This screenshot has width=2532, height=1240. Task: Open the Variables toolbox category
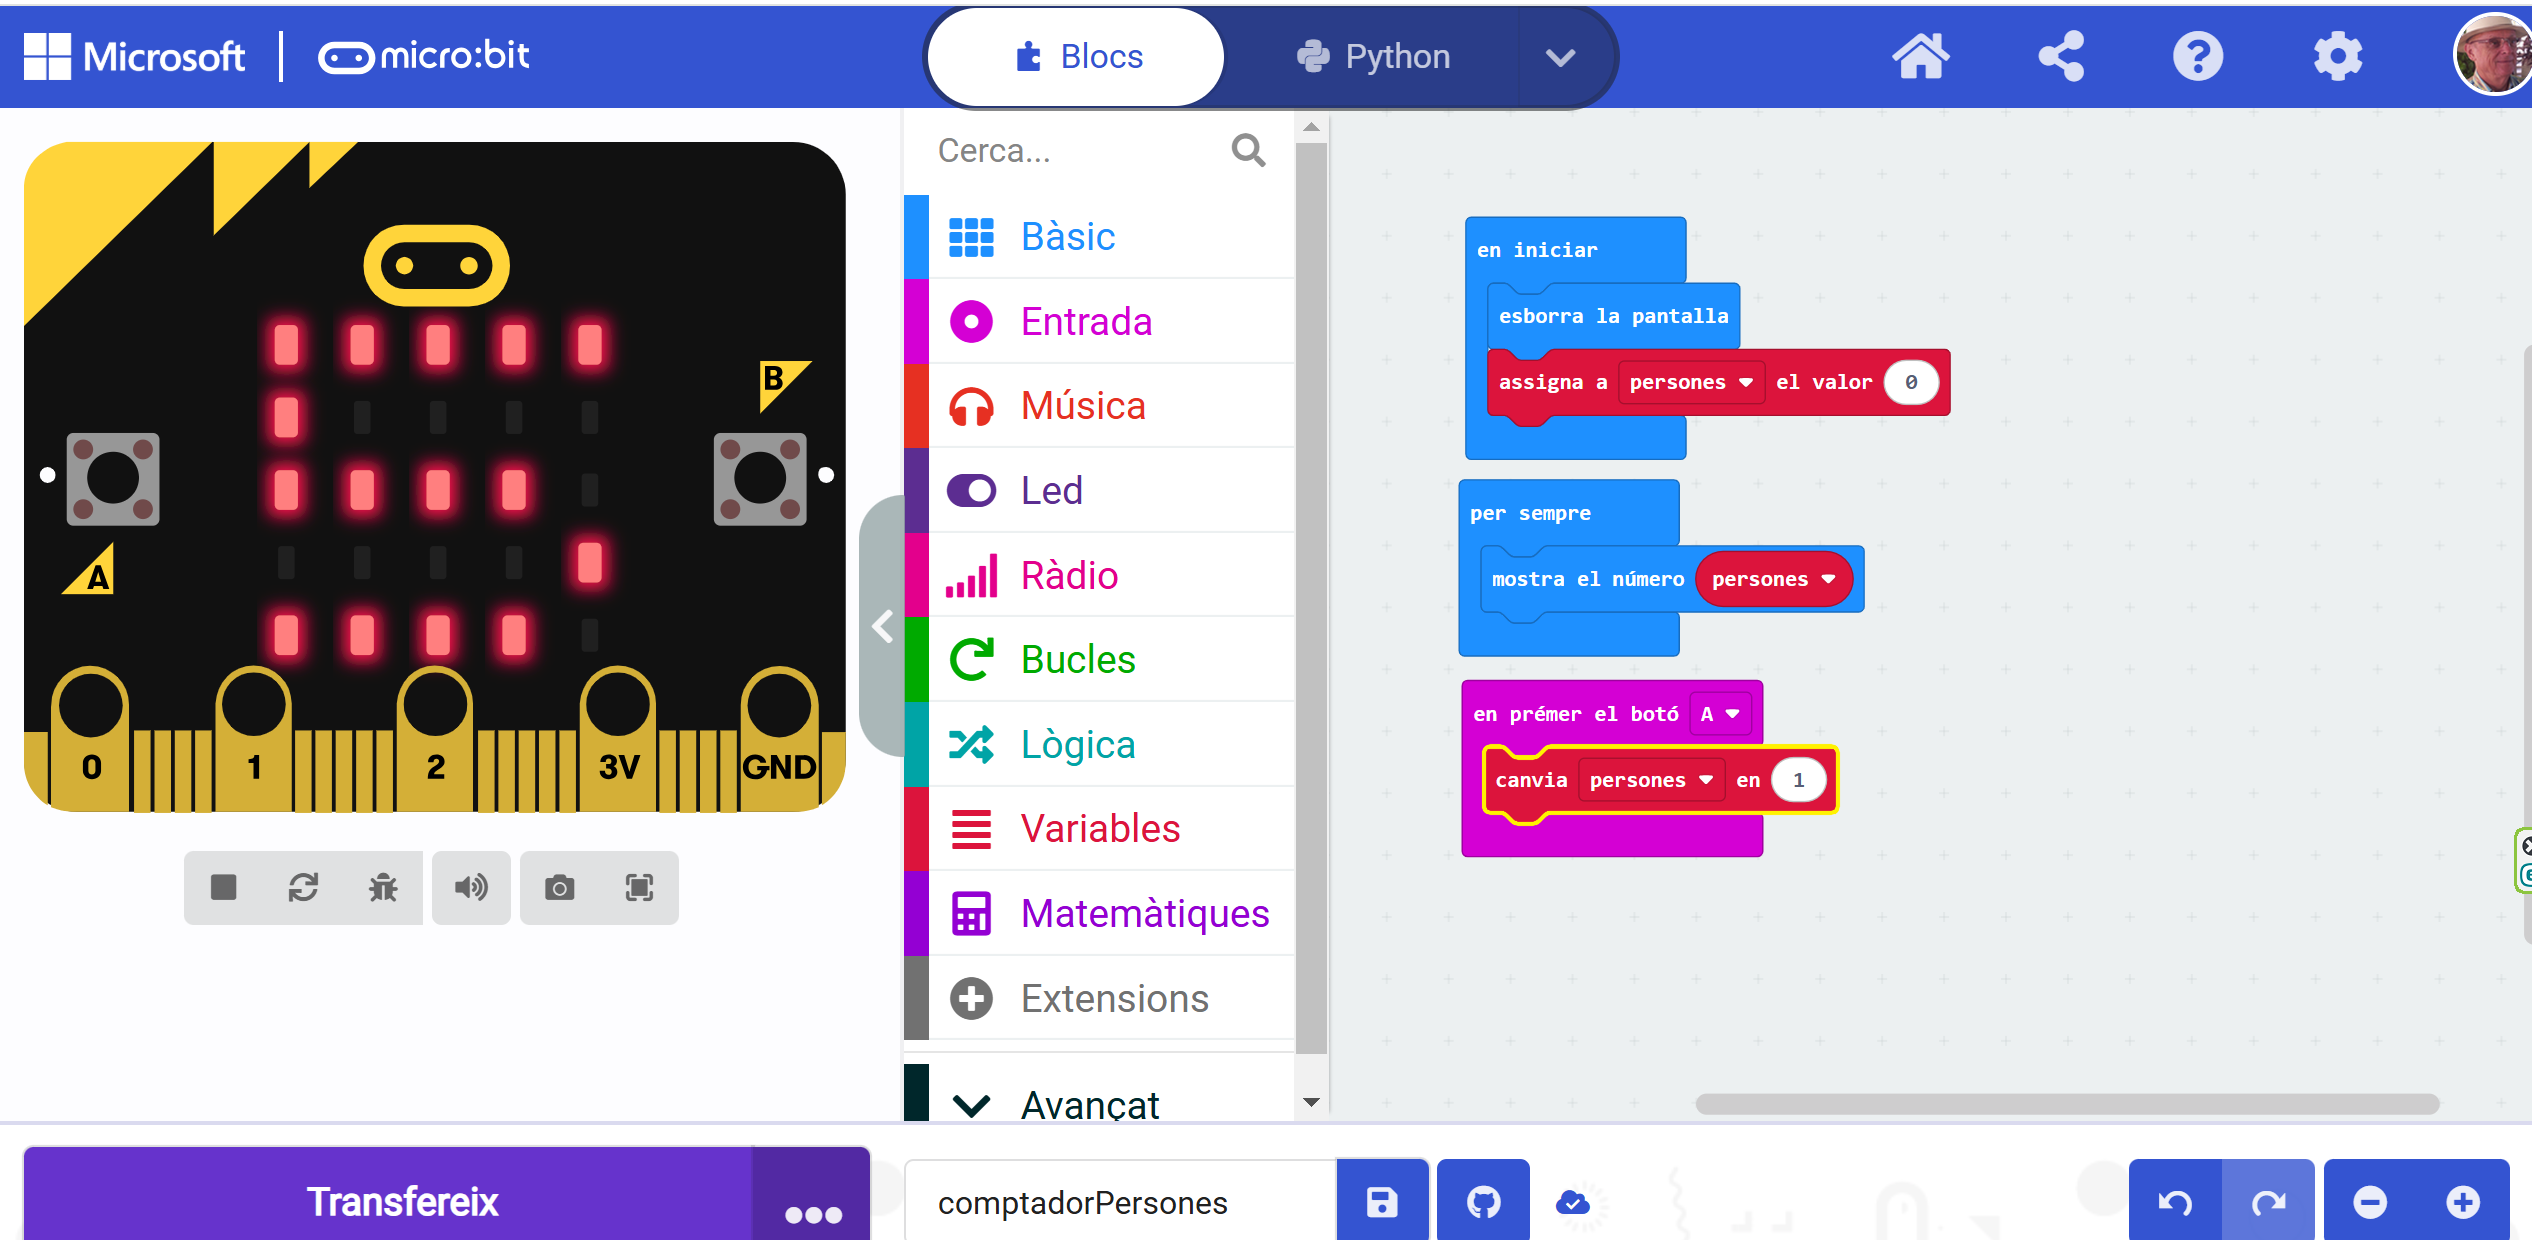[1099, 828]
